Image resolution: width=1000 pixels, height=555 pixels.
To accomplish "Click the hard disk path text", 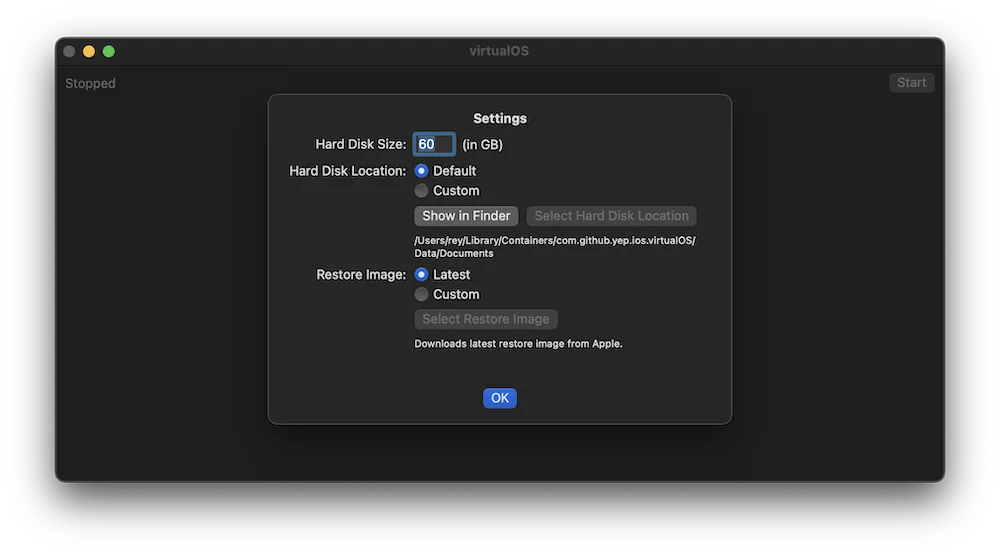I will pyautogui.click(x=554, y=247).
